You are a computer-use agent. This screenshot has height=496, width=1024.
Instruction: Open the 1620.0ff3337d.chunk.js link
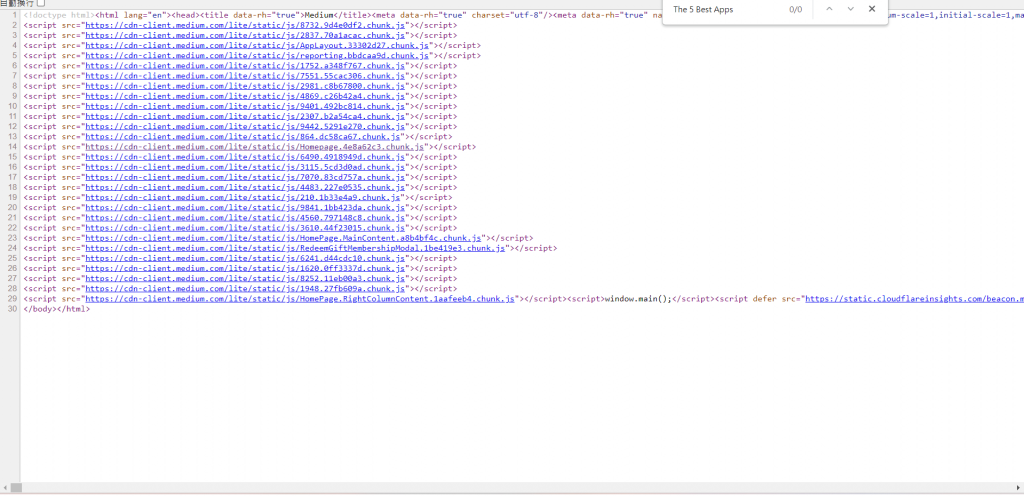tap(246, 268)
